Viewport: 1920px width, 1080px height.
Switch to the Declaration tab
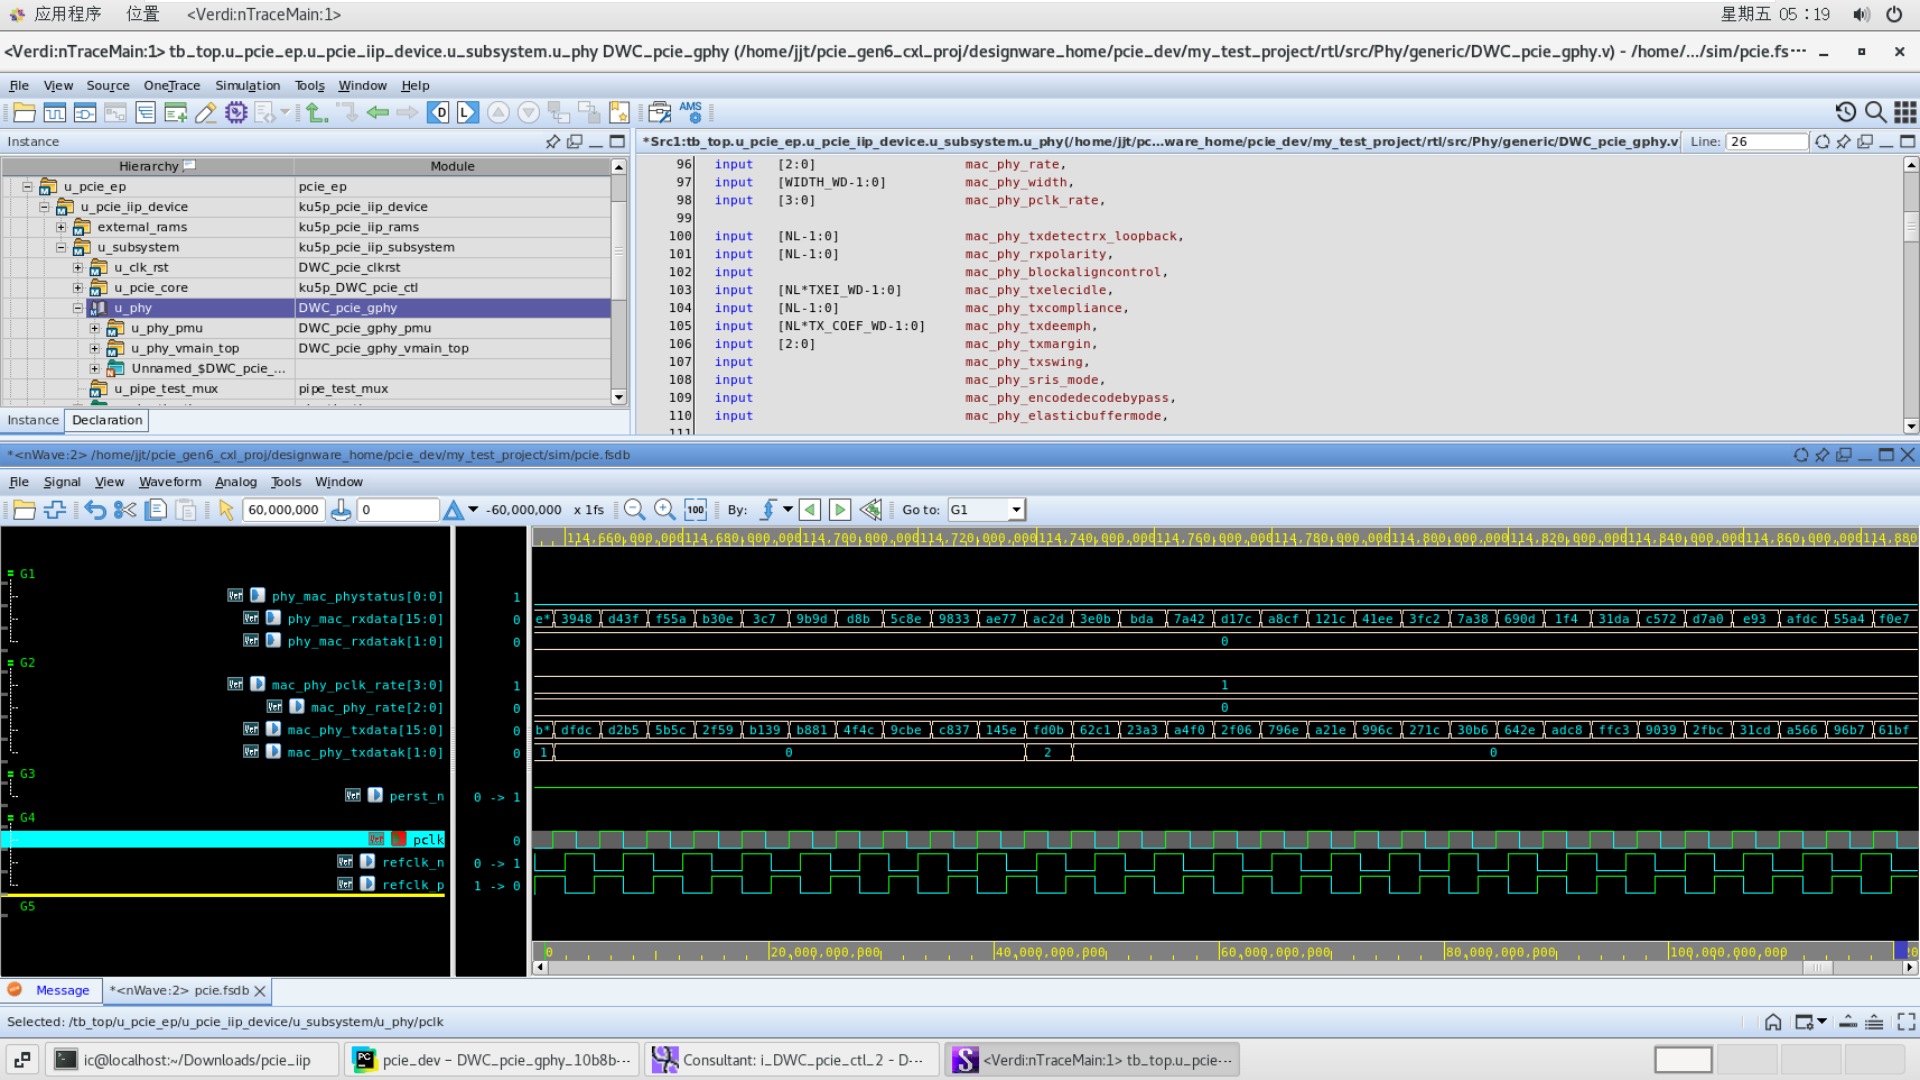[x=107, y=420]
